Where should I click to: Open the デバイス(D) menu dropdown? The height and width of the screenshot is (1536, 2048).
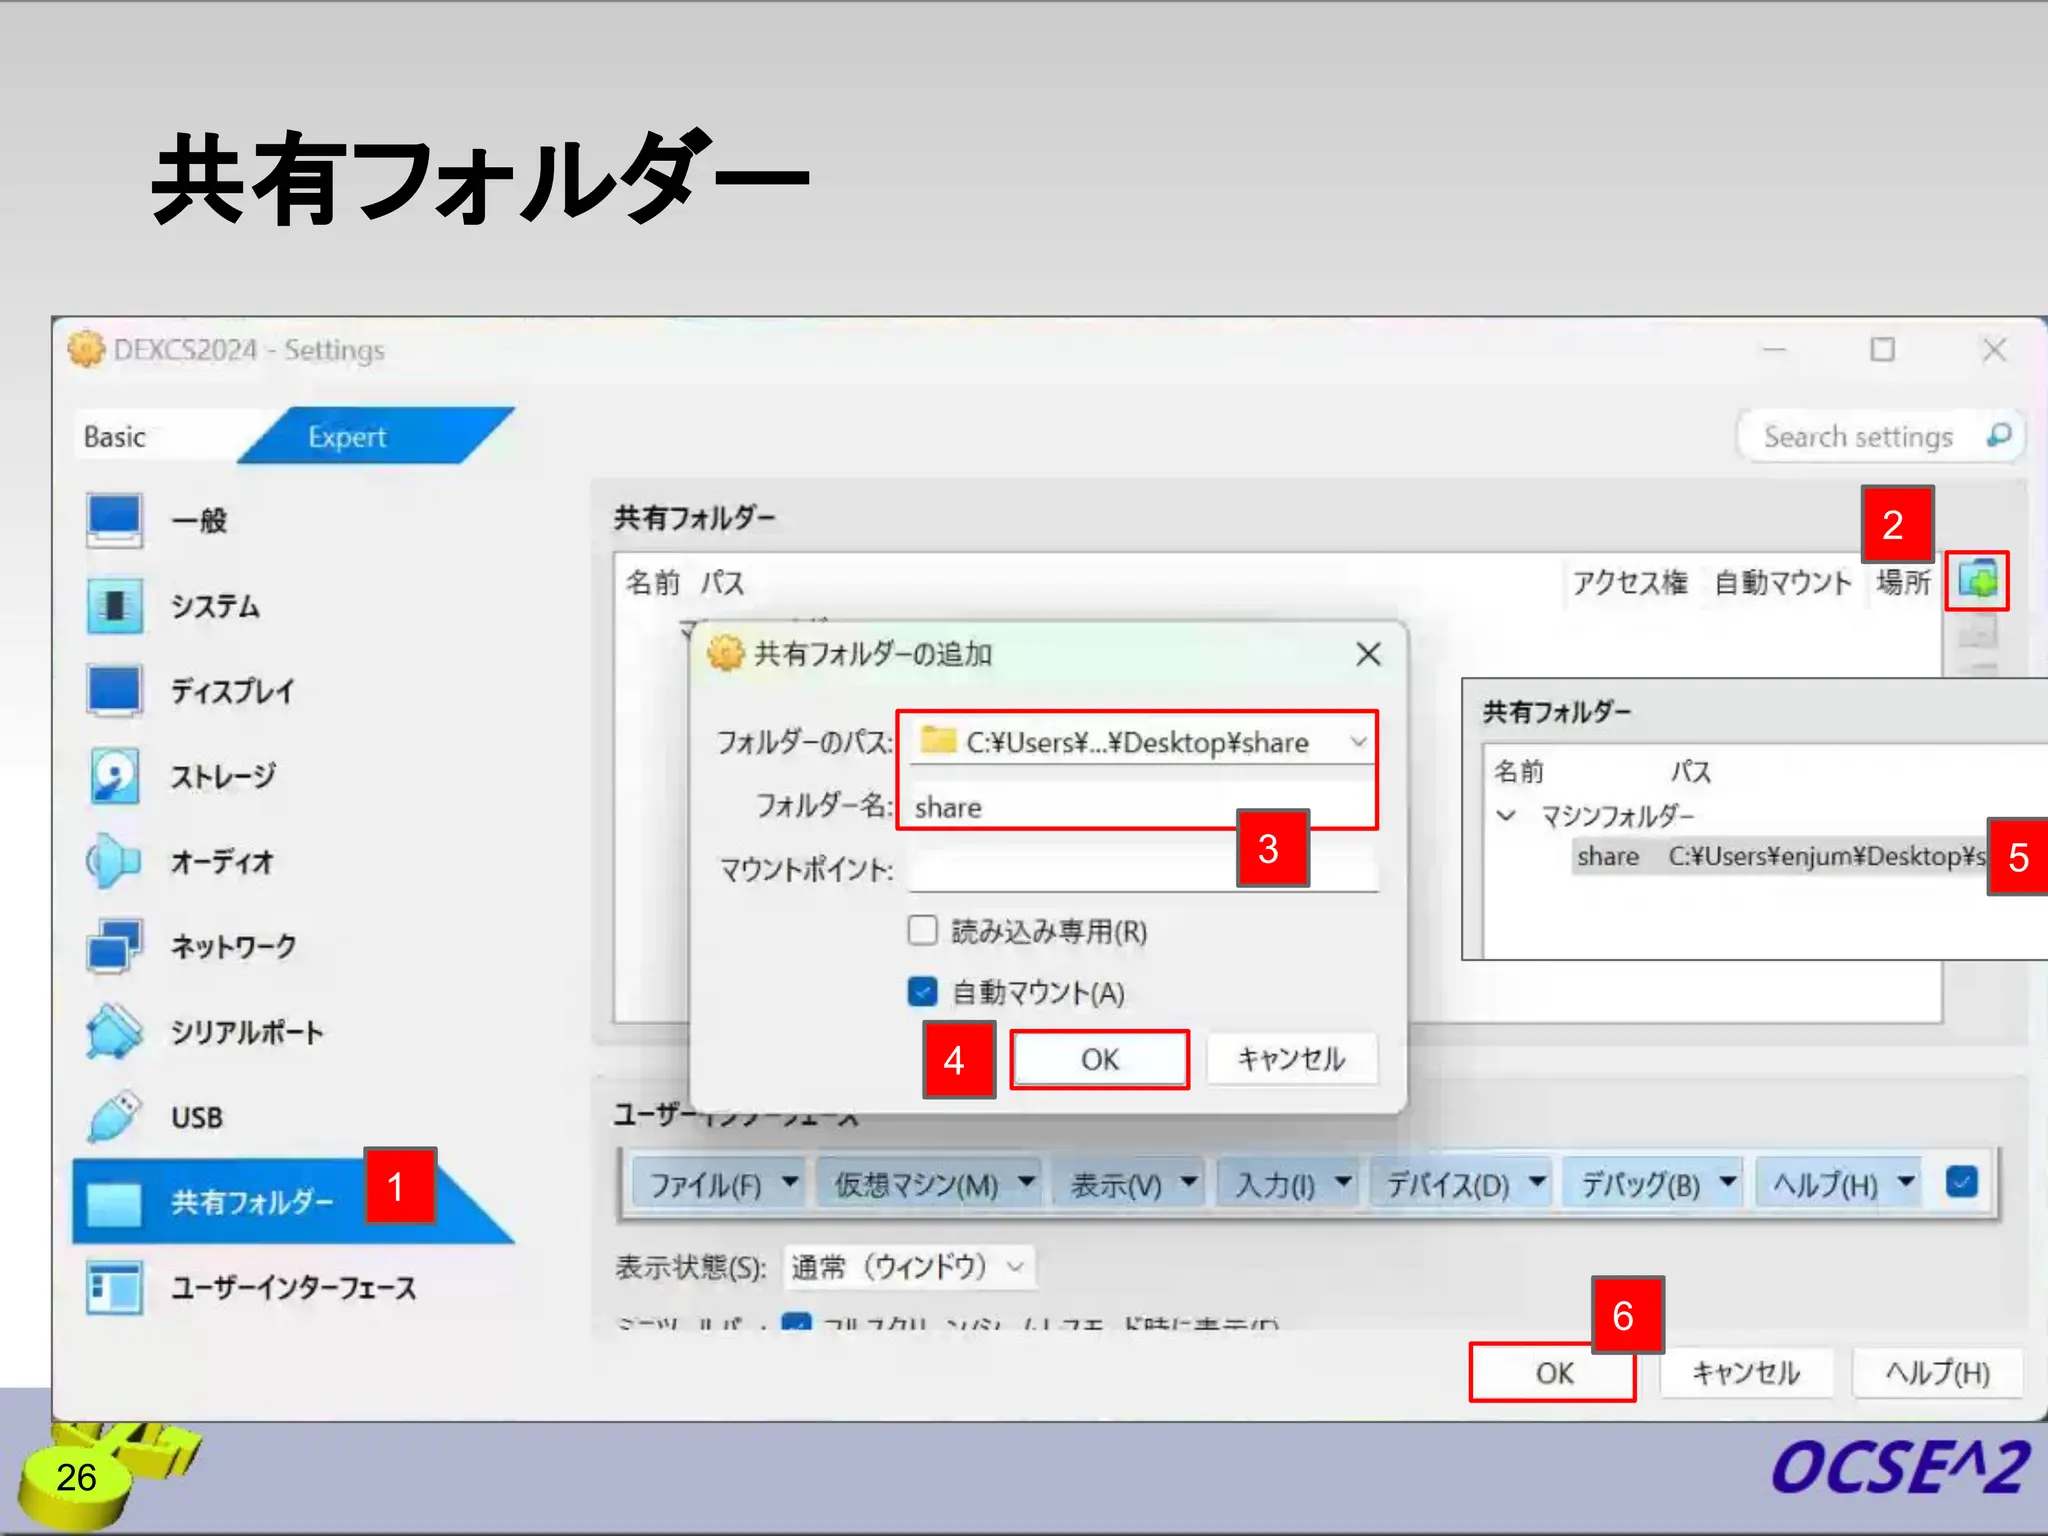pyautogui.click(x=1460, y=1184)
